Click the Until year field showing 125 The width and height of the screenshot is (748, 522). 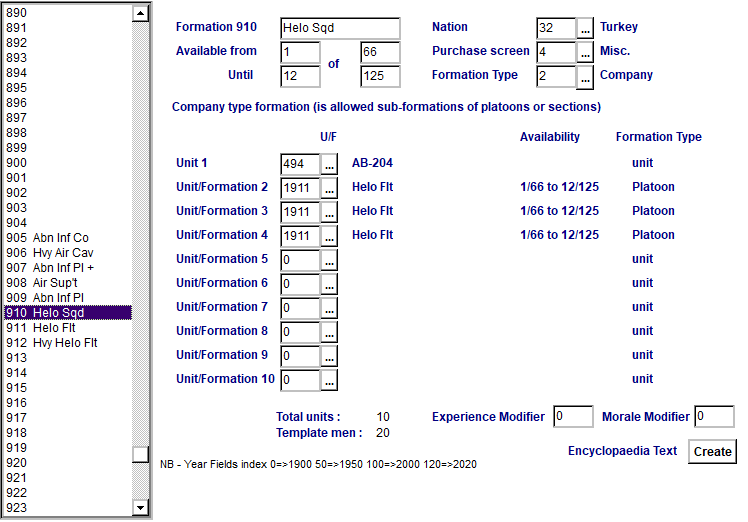380,76
